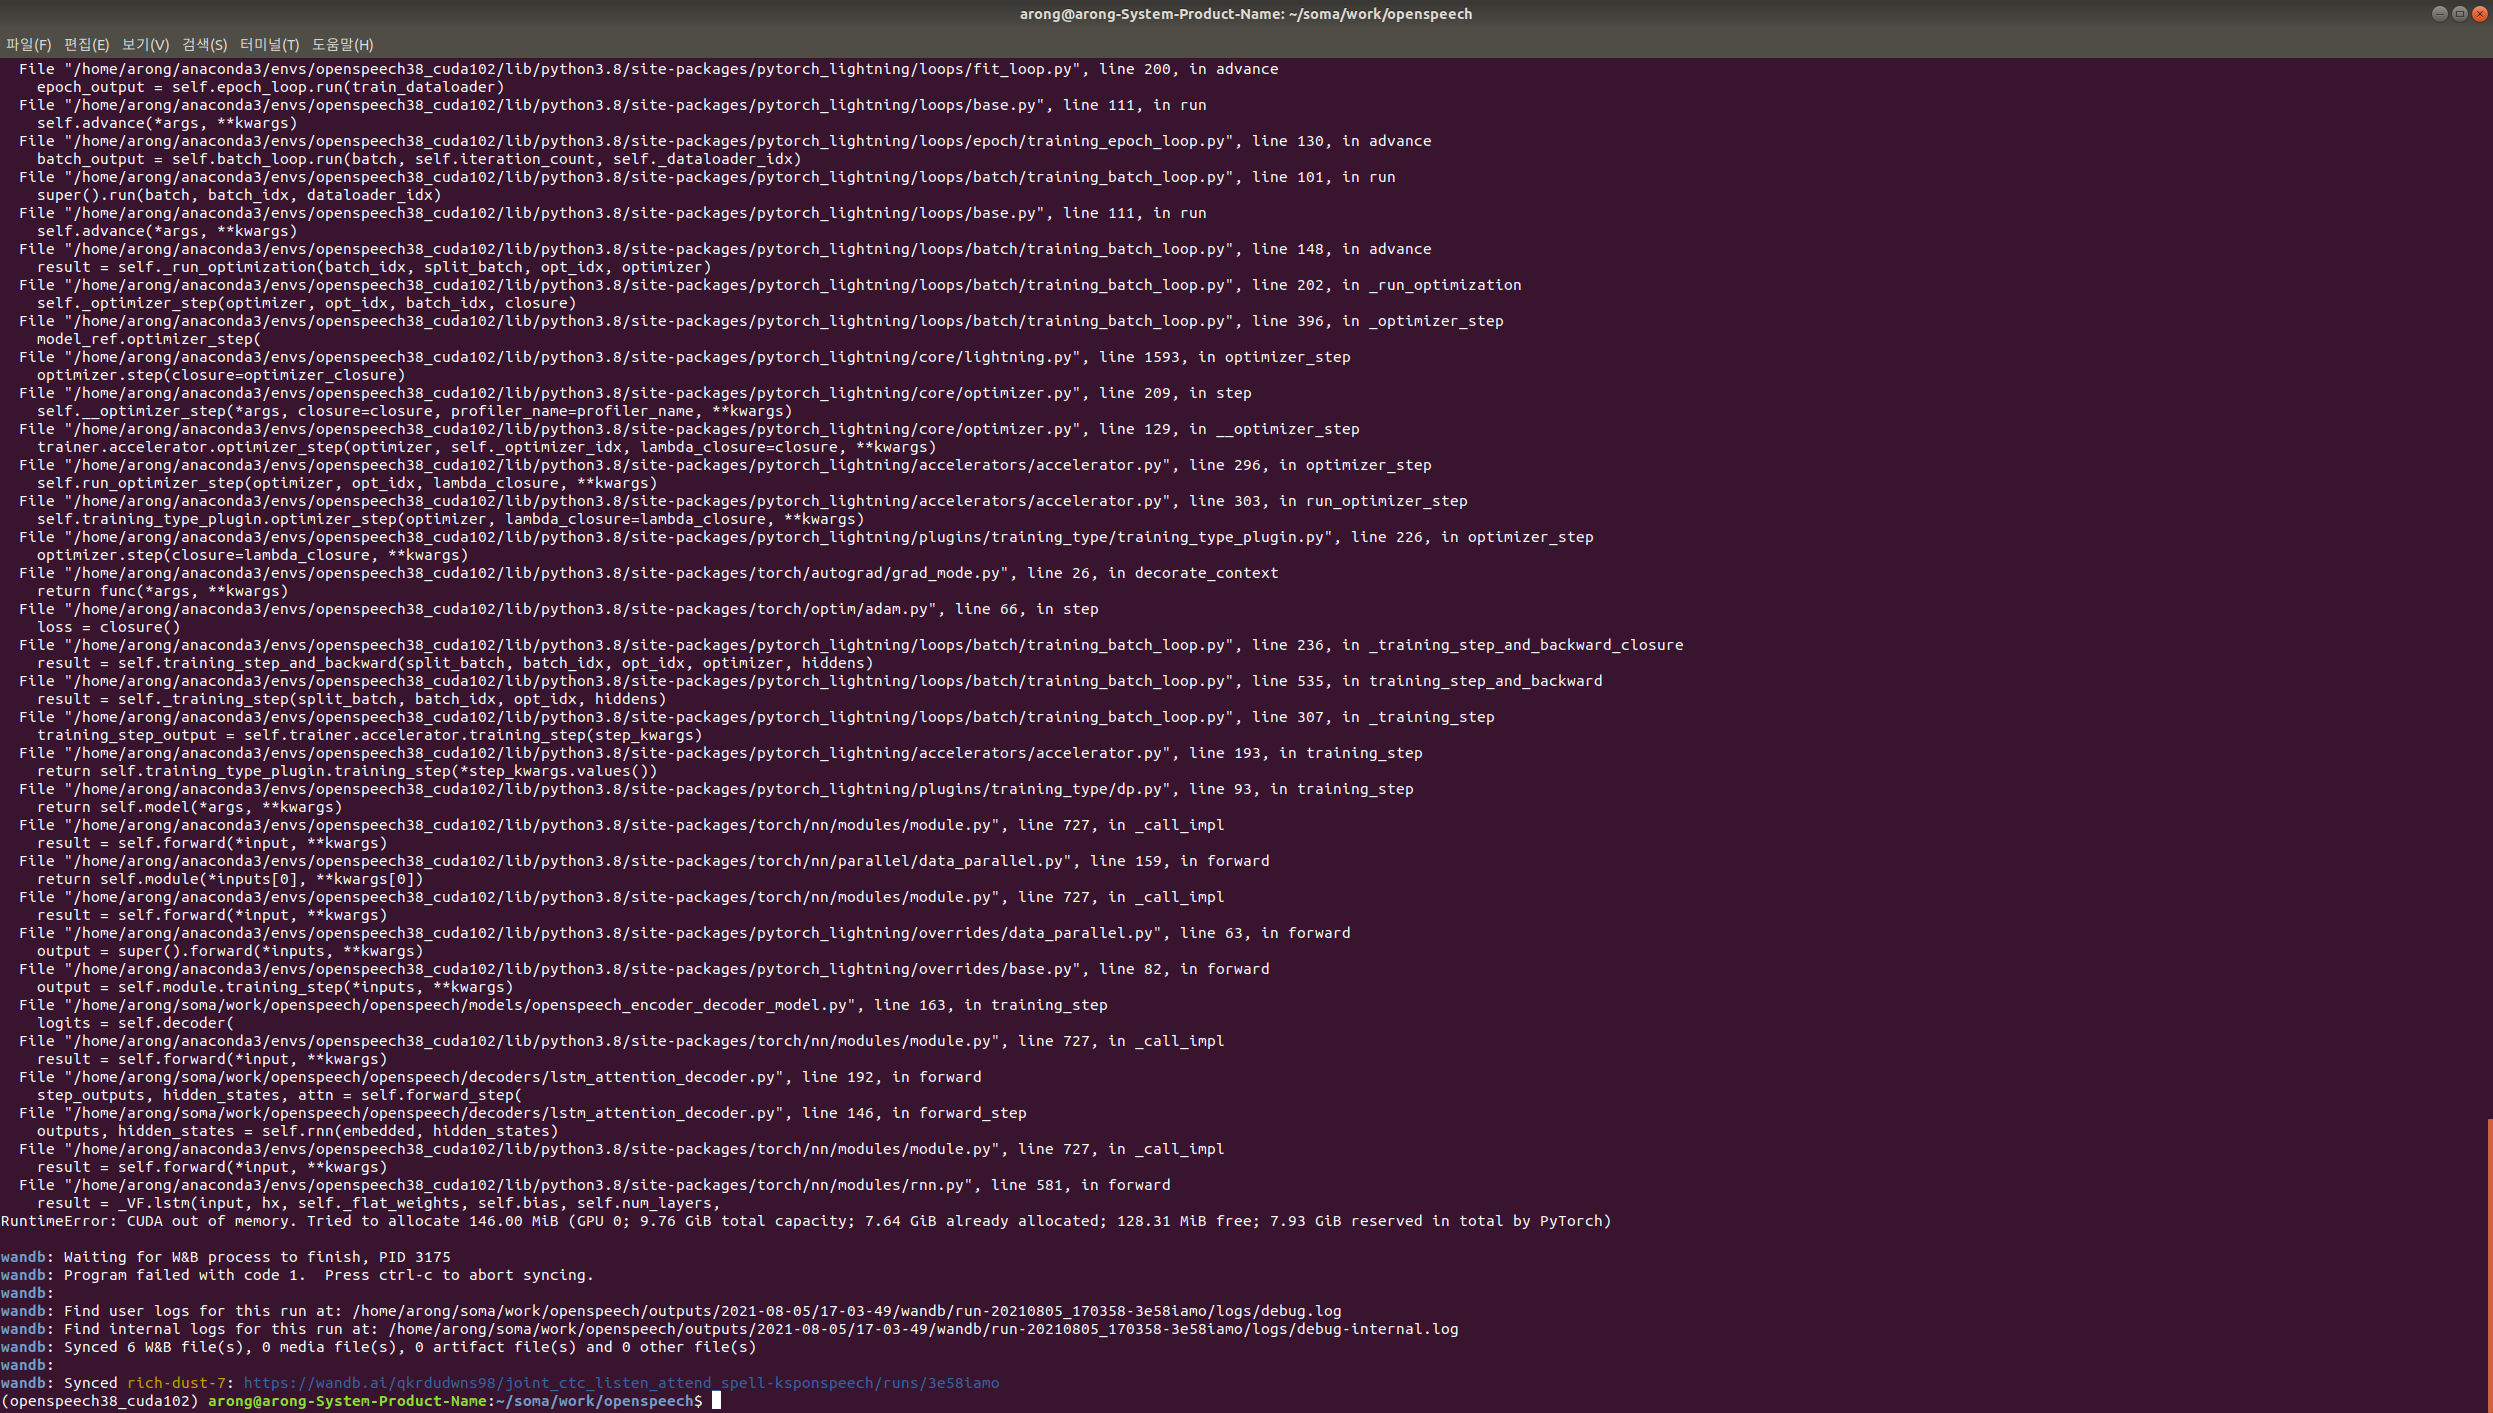Minimize the terminal window
2493x1413 pixels.
click(2439, 13)
